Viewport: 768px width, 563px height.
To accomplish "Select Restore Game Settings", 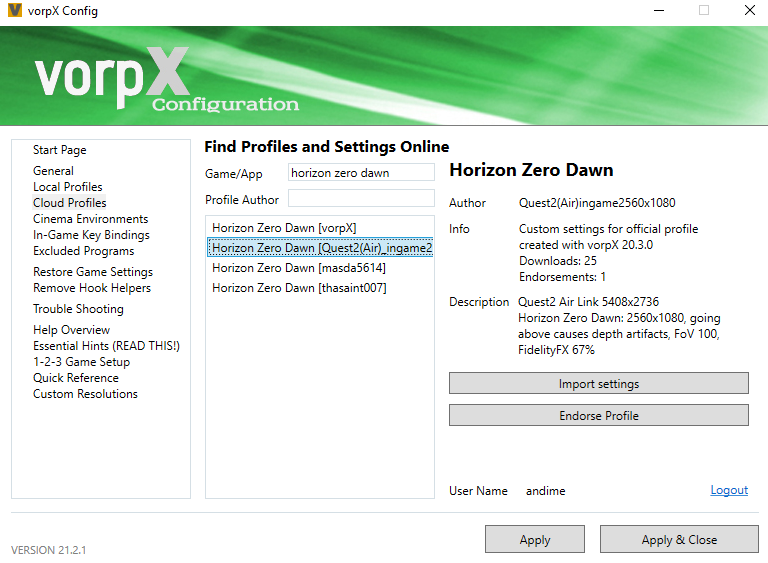I will (x=93, y=272).
